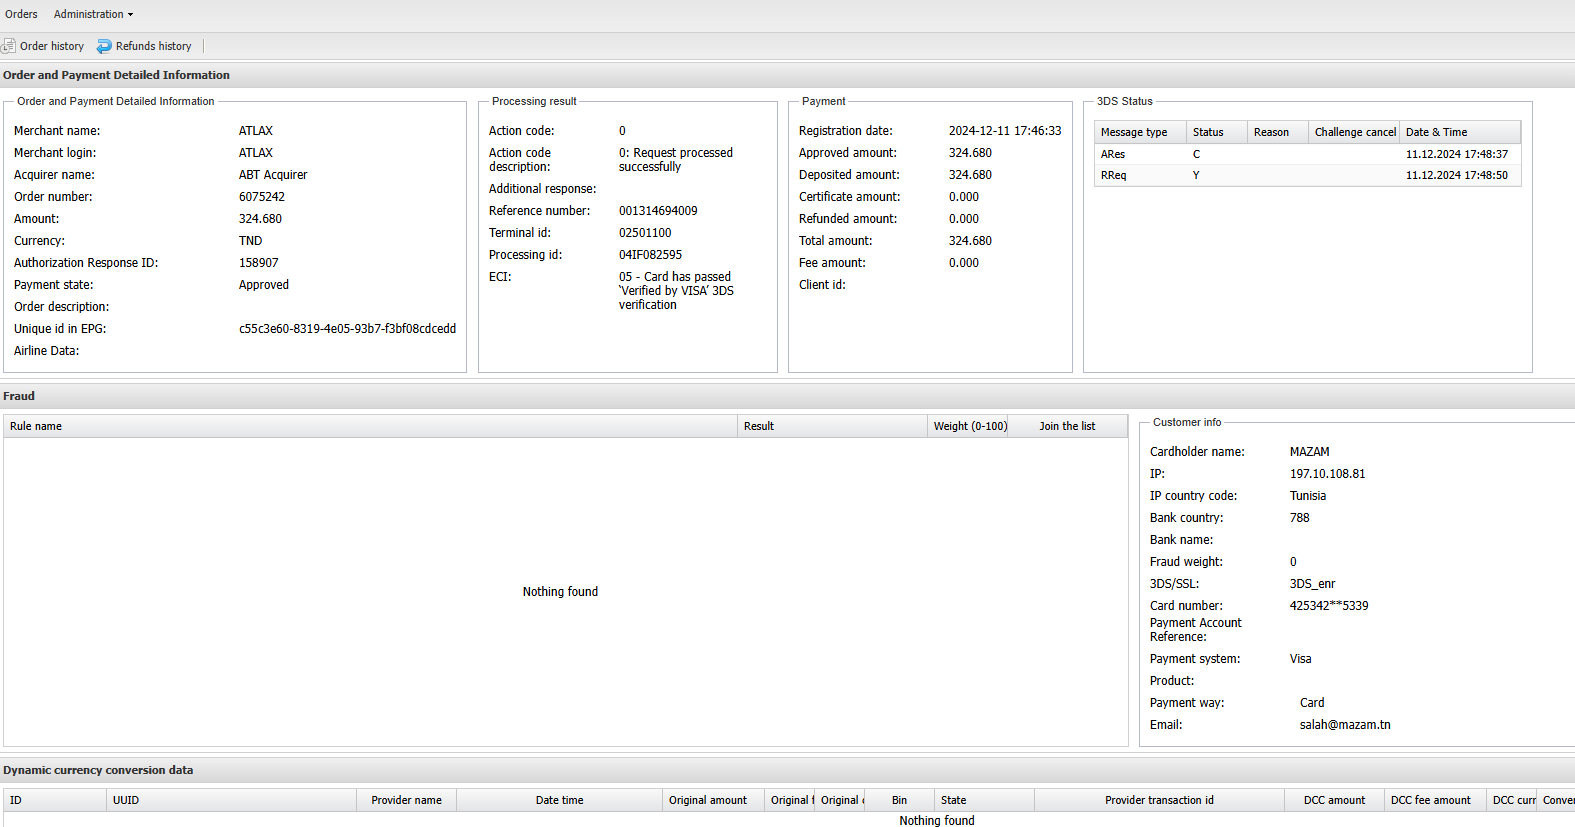
Task: Select the RReq row in 3DS Status
Action: tap(1113, 175)
